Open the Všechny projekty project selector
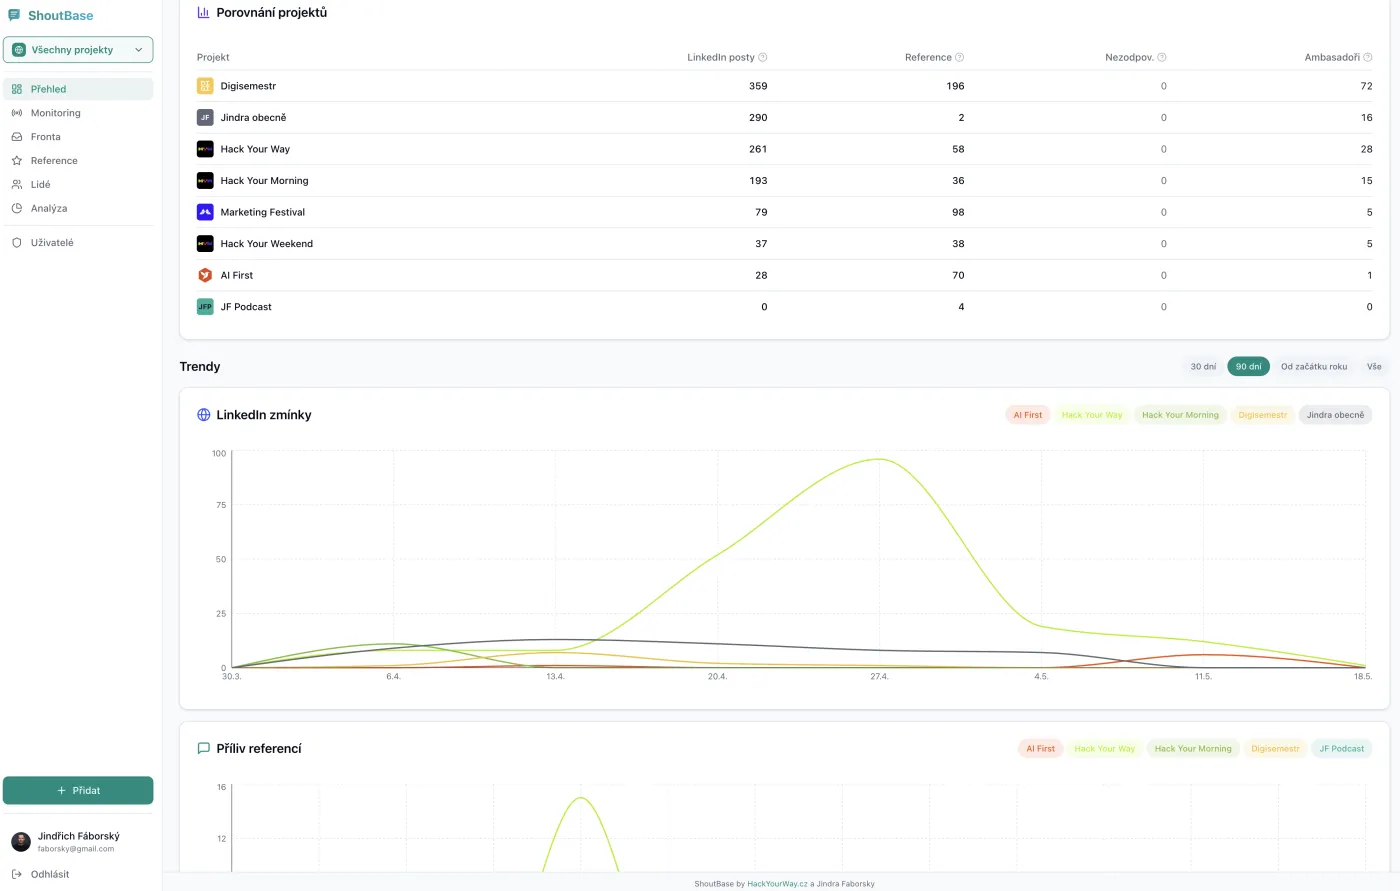1400x891 pixels. pyautogui.click(x=78, y=50)
